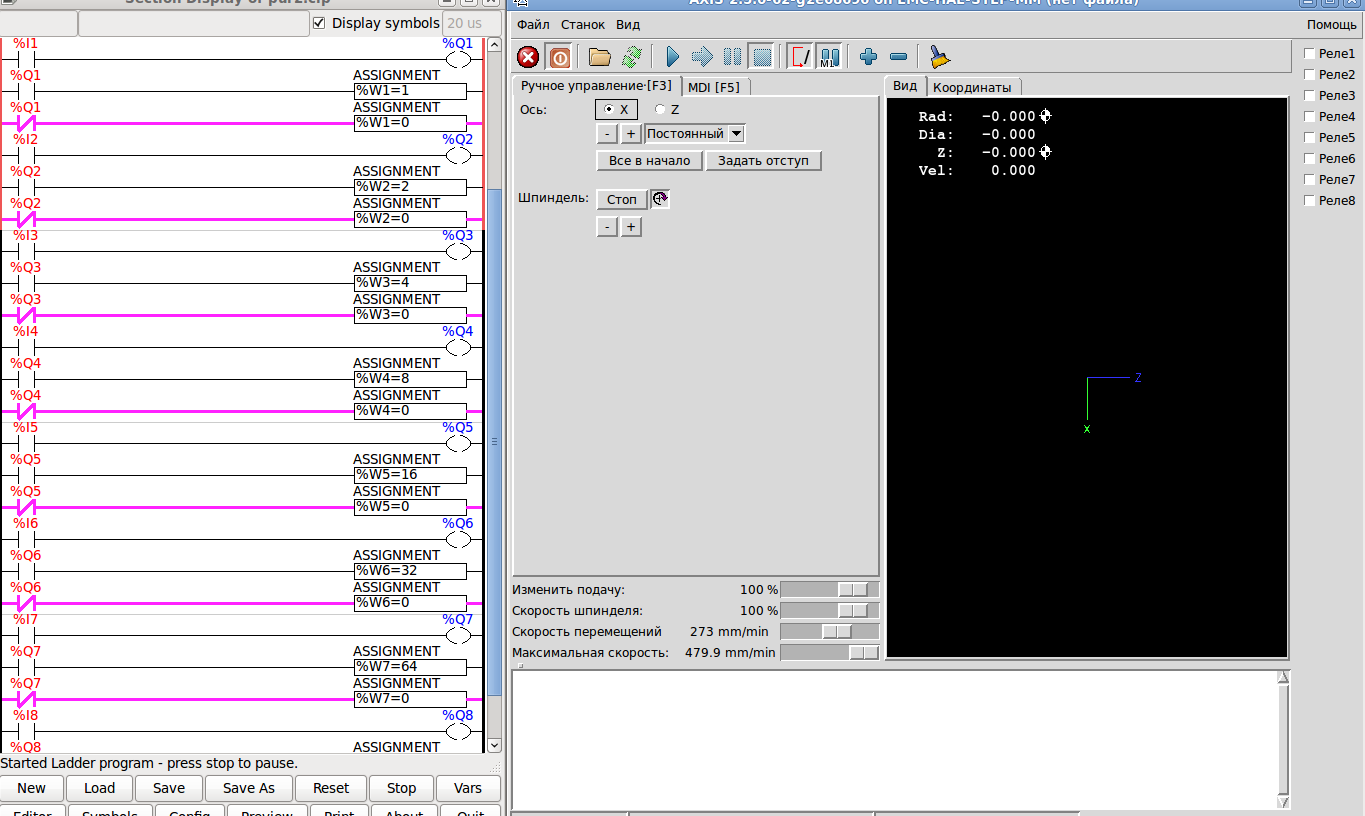Run the program with the play icon
This screenshot has height=816, width=1365.
pos(673,57)
